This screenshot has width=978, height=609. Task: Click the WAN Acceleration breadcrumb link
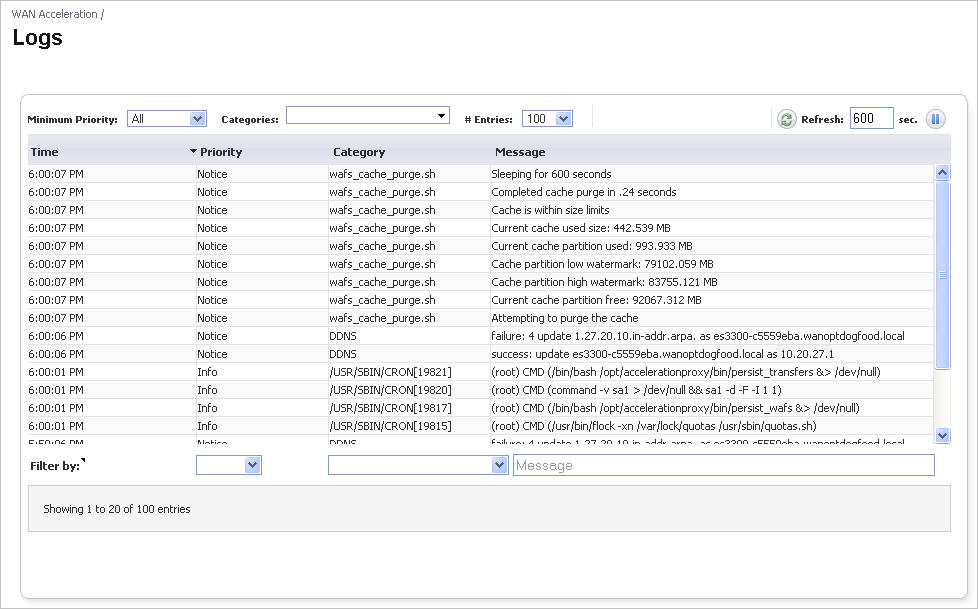[x=55, y=14]
